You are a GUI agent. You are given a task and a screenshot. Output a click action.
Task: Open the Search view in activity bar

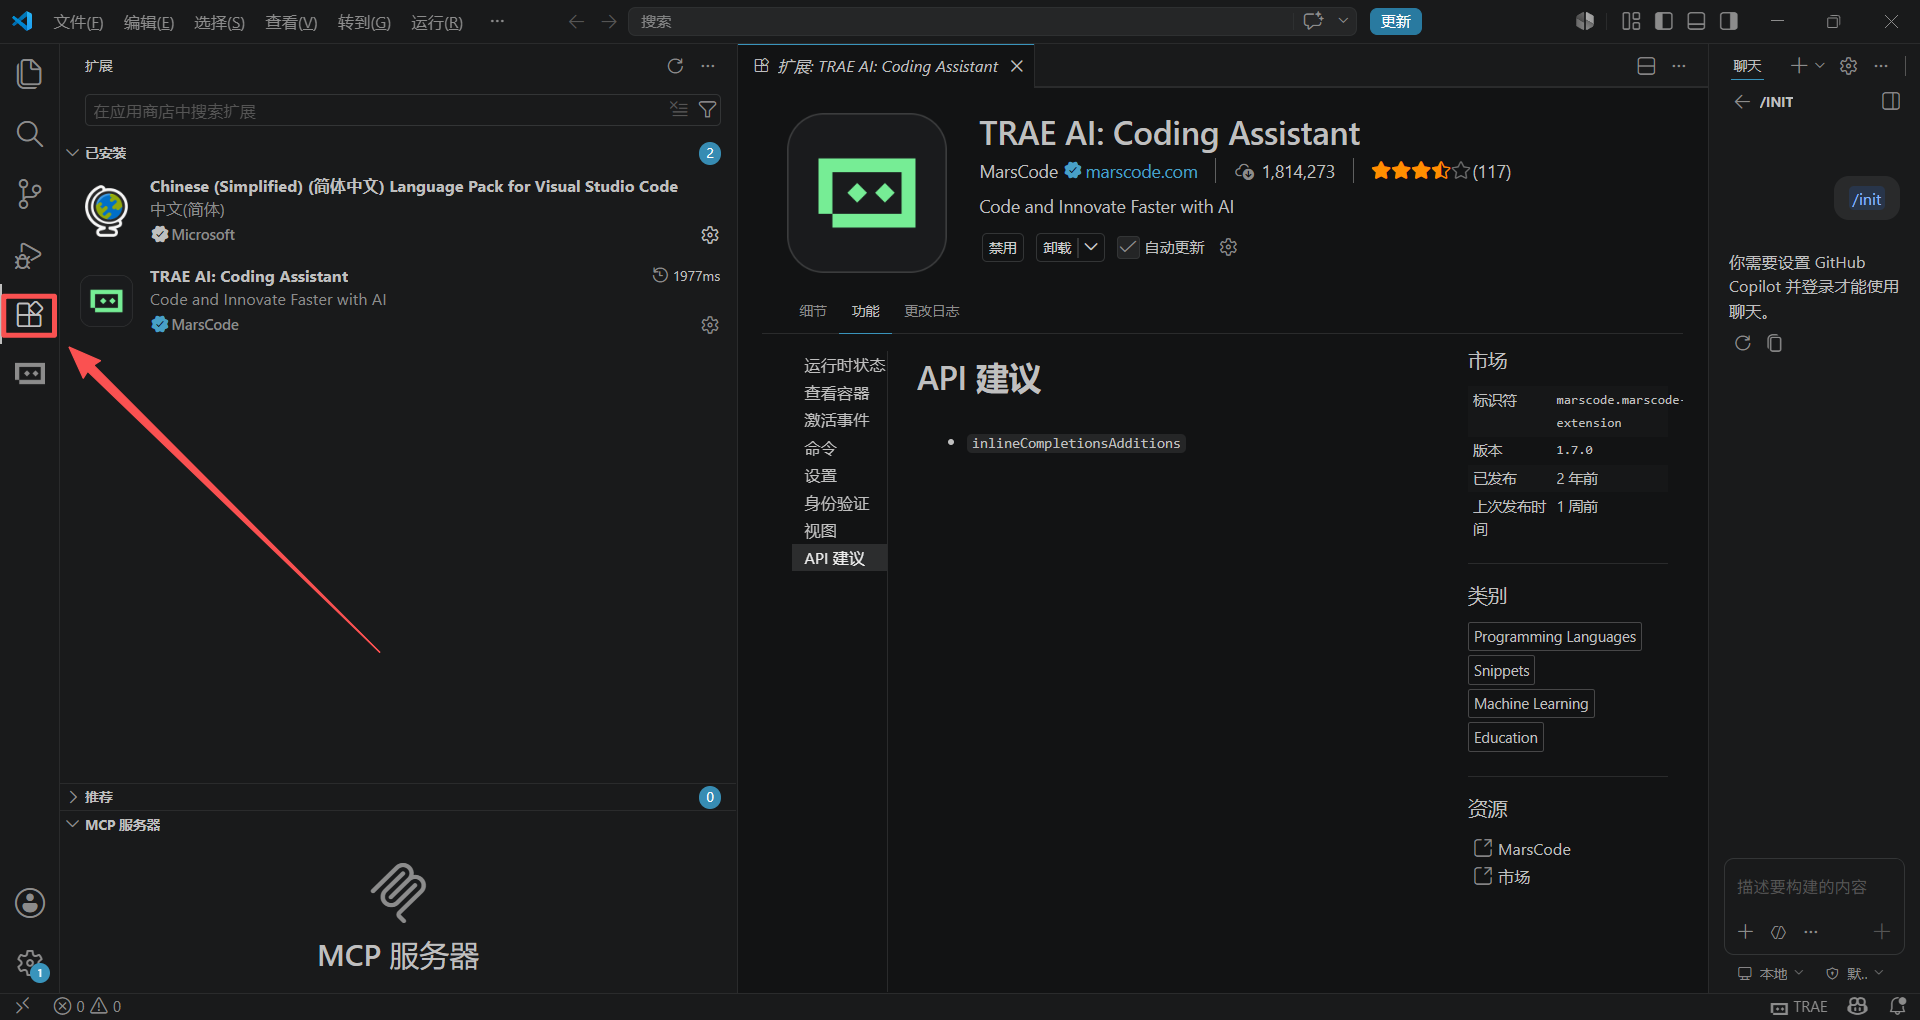tap(30, 134)
